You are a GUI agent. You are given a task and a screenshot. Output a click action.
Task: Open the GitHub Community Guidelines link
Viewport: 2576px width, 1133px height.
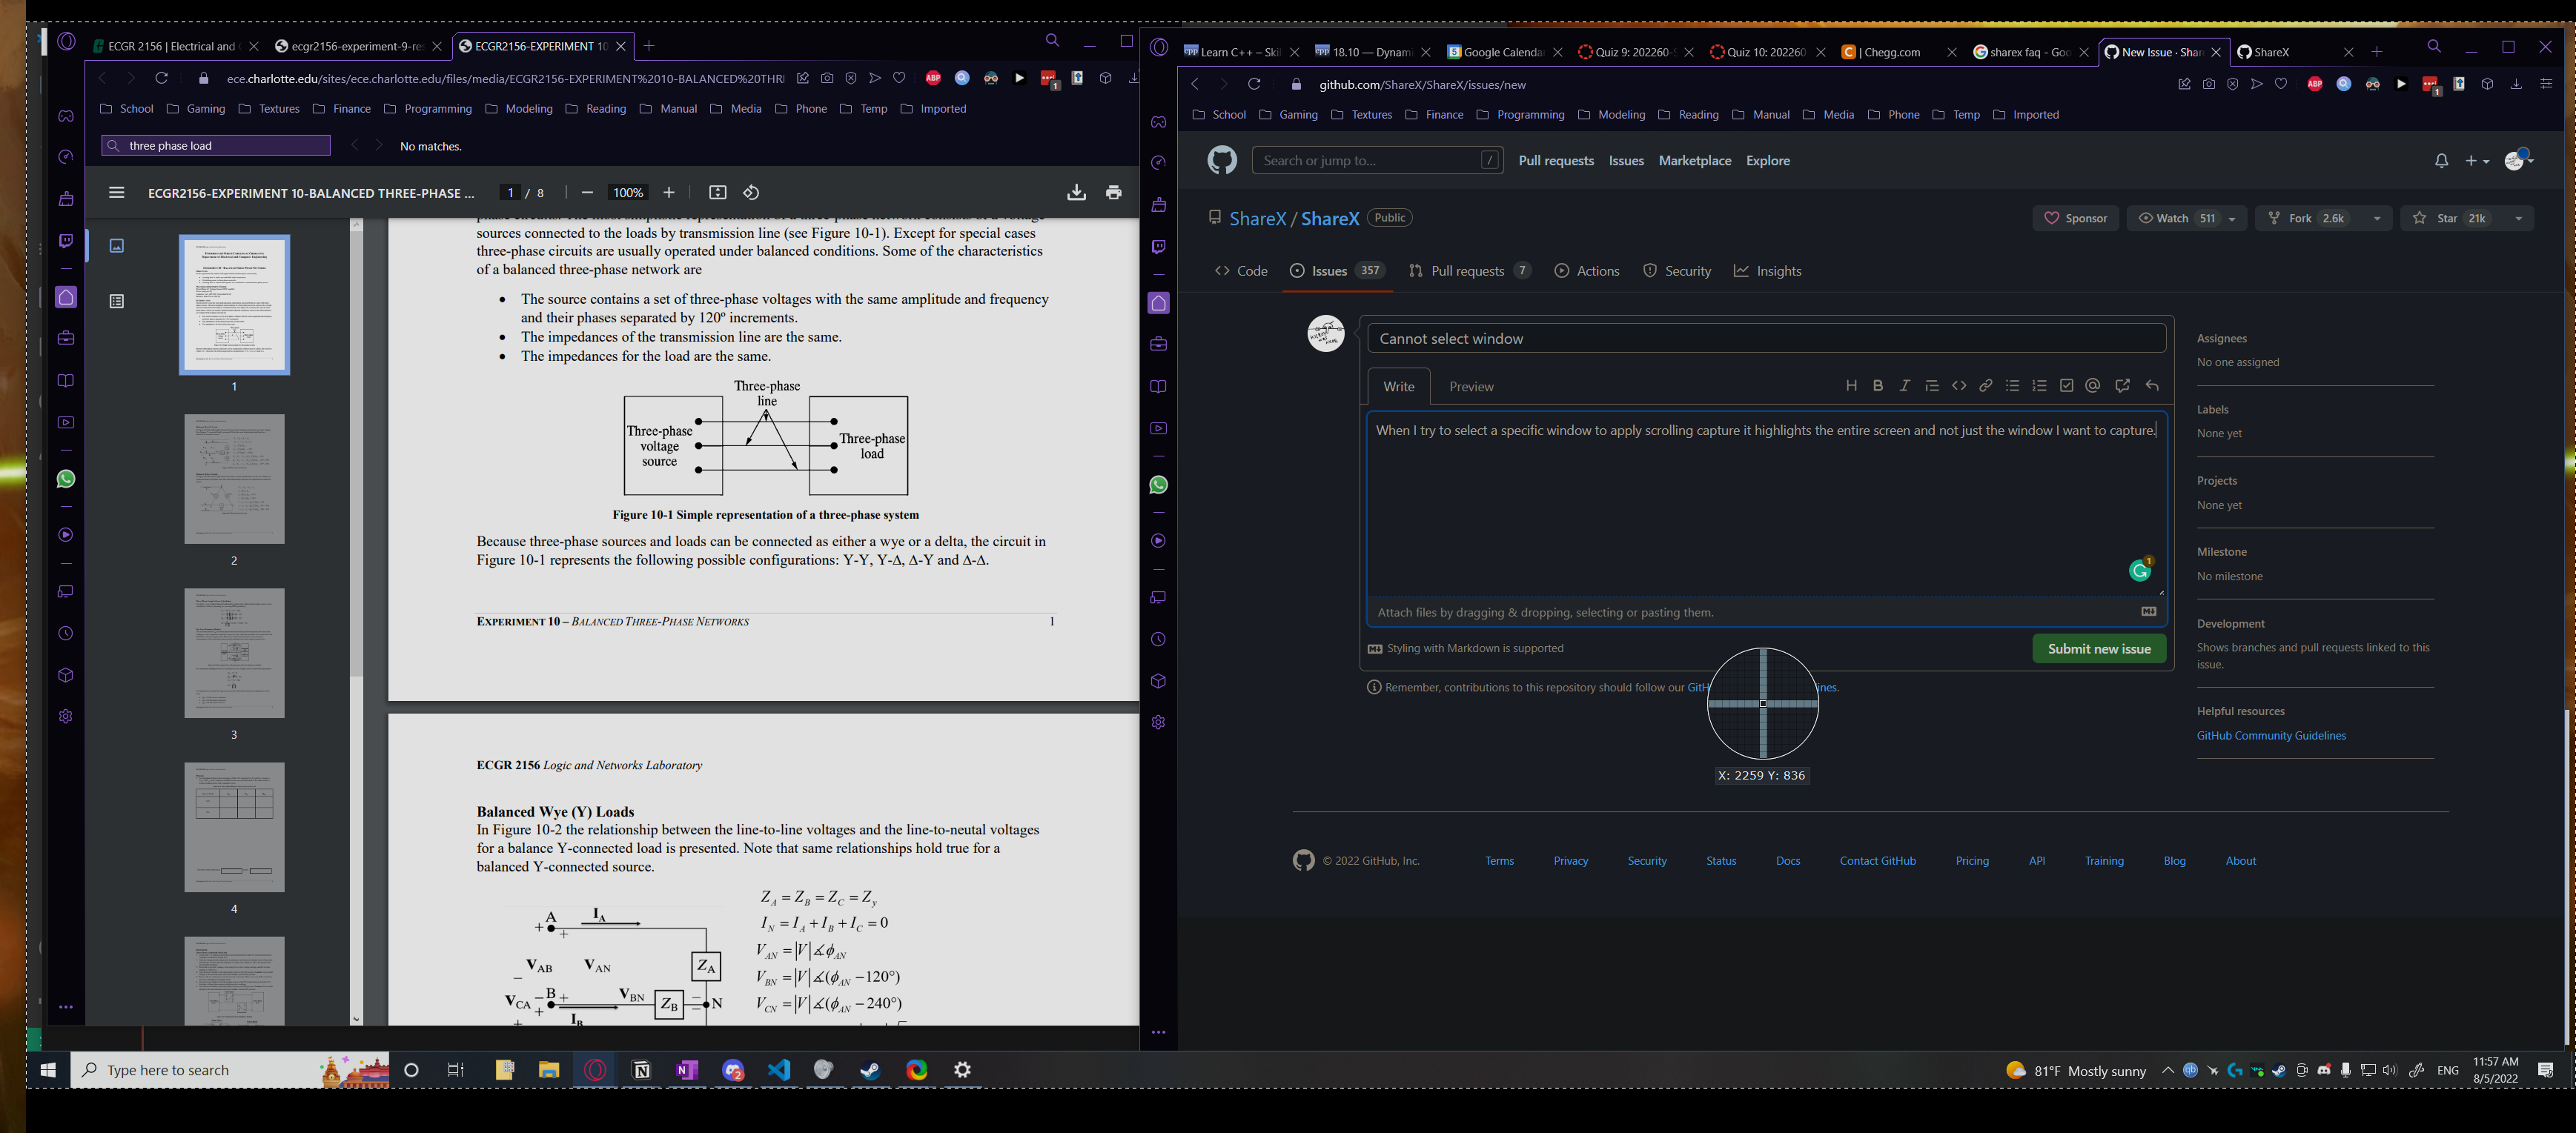(2271, 735)
